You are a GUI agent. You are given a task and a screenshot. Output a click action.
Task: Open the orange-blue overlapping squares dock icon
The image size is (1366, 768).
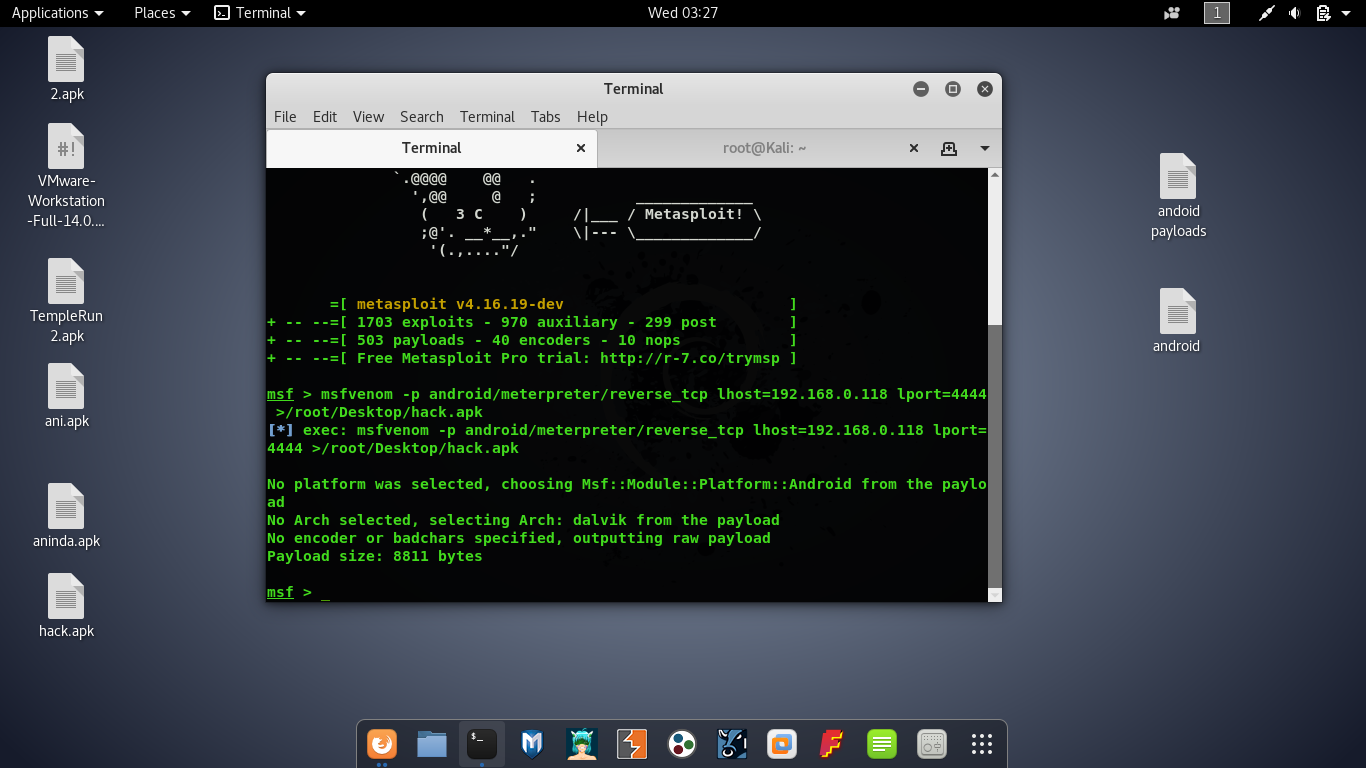click(782, 744)
